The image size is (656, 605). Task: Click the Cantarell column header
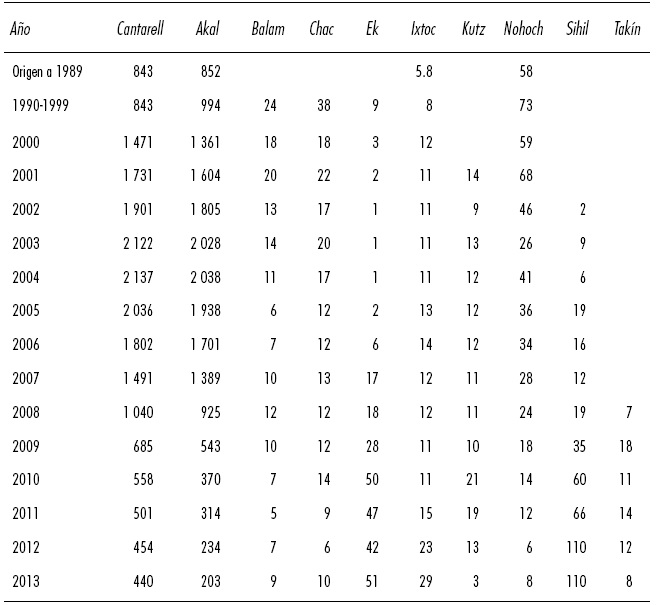point(140,29)
